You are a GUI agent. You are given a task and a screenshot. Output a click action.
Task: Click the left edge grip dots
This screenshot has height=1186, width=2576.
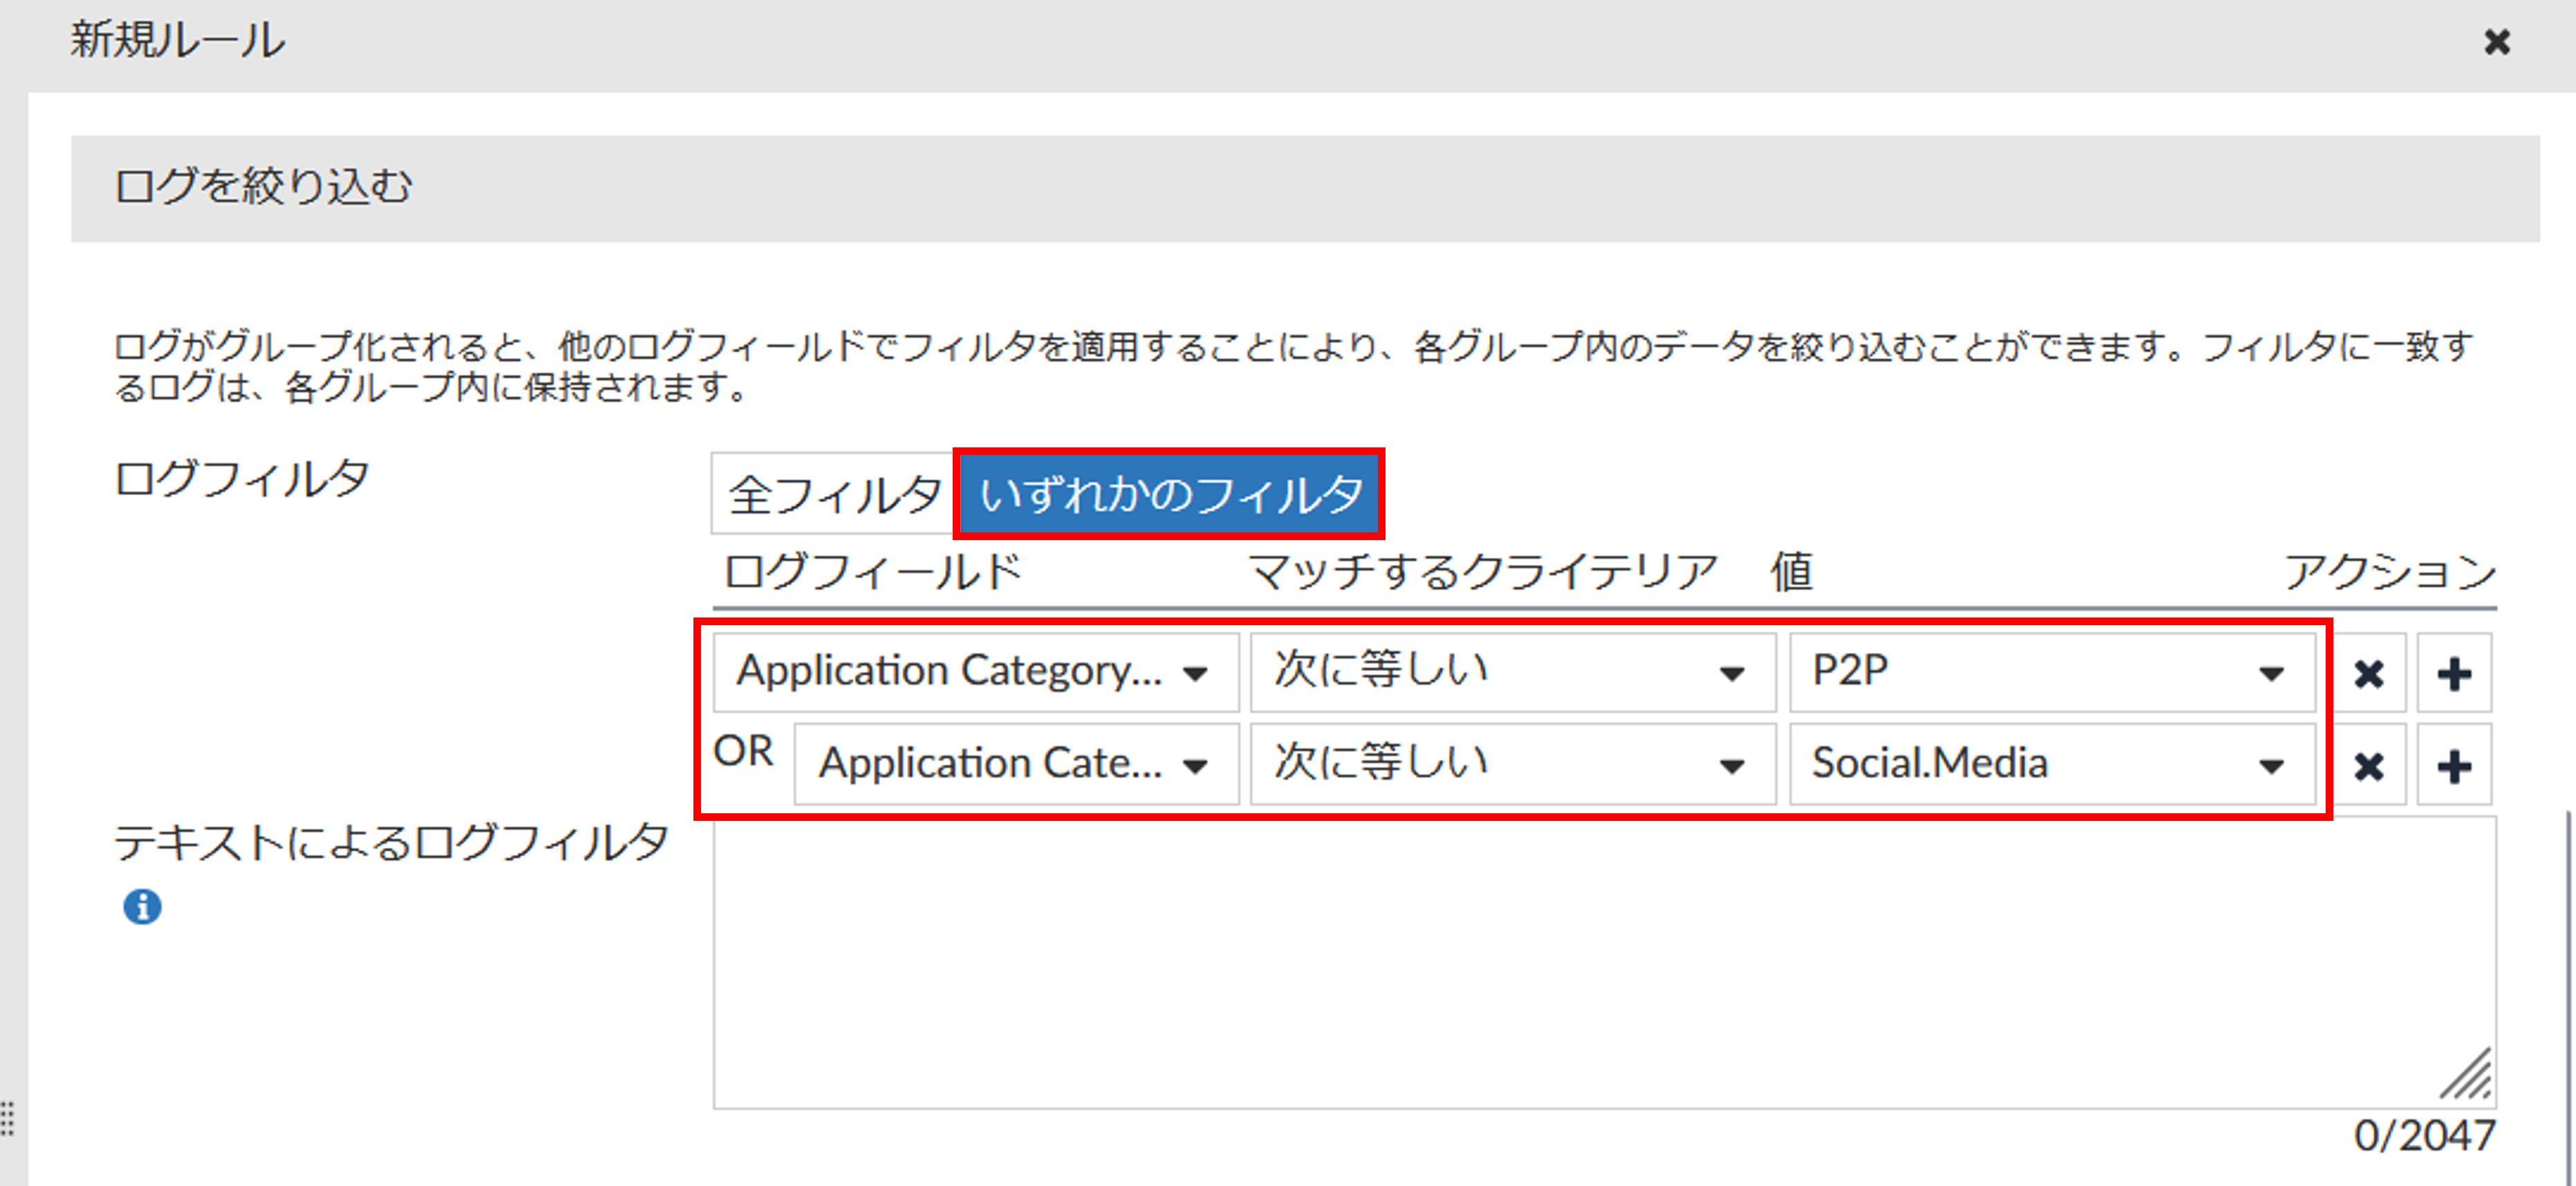pos(8,1118)
